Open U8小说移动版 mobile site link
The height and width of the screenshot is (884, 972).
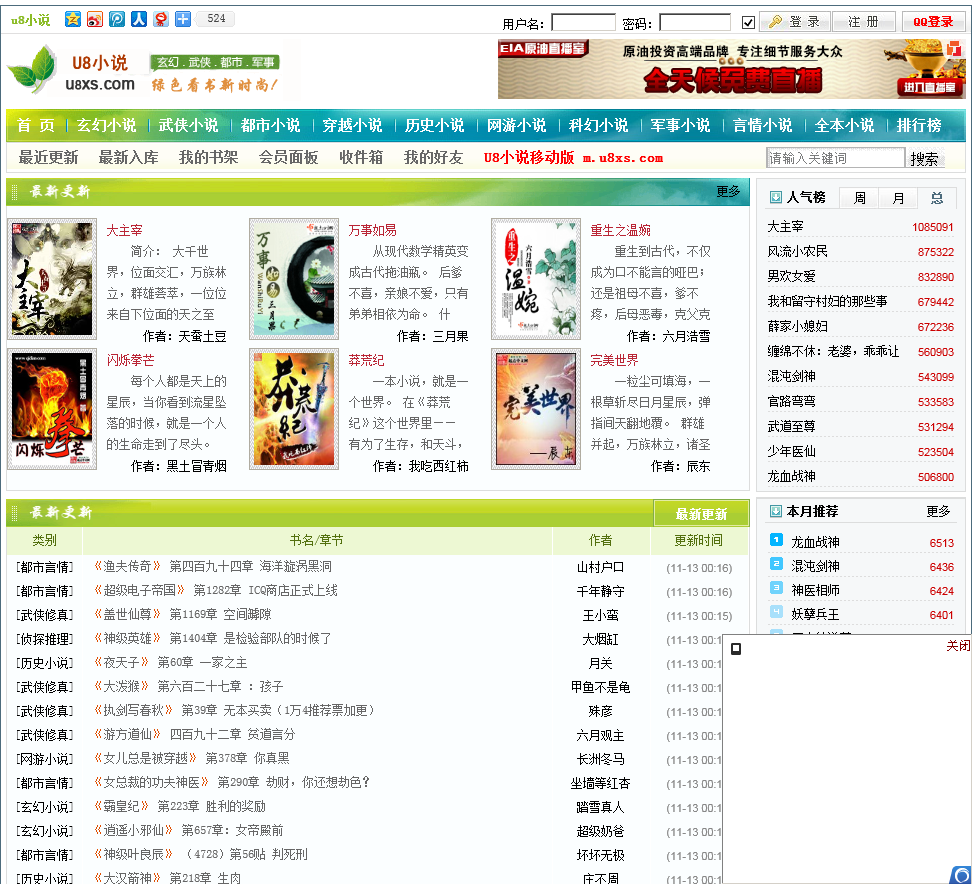pos(573,157)
